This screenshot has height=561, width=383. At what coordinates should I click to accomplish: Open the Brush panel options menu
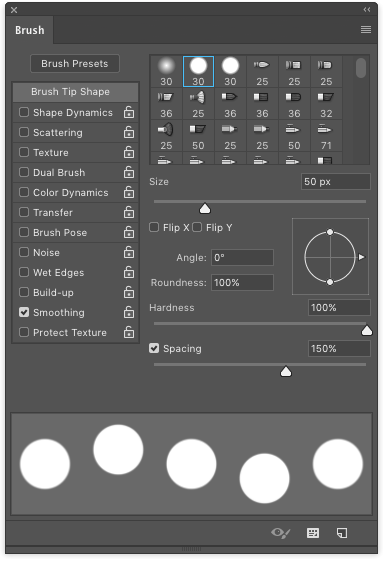(x=366, y=29)
